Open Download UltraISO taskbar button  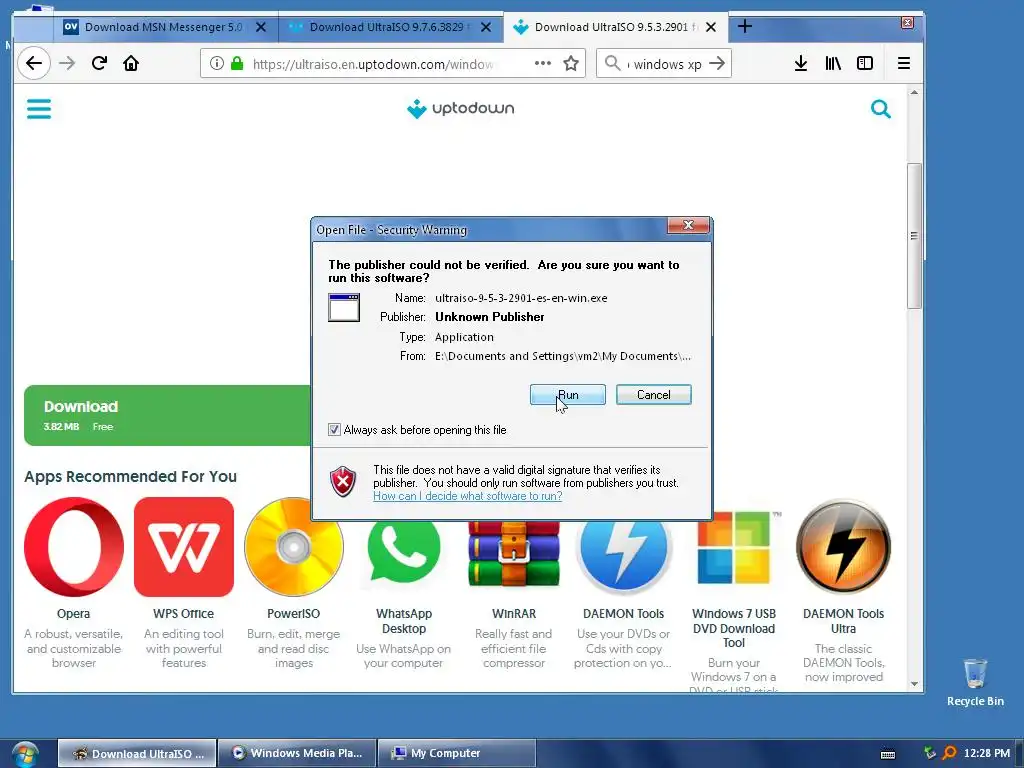(137, 754)
